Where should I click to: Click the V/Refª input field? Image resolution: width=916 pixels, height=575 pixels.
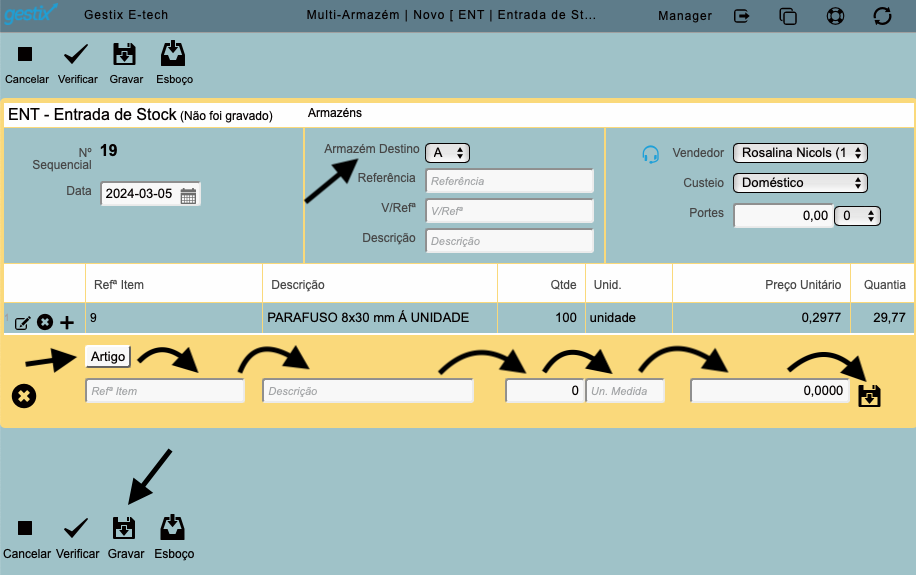point(509,211)
